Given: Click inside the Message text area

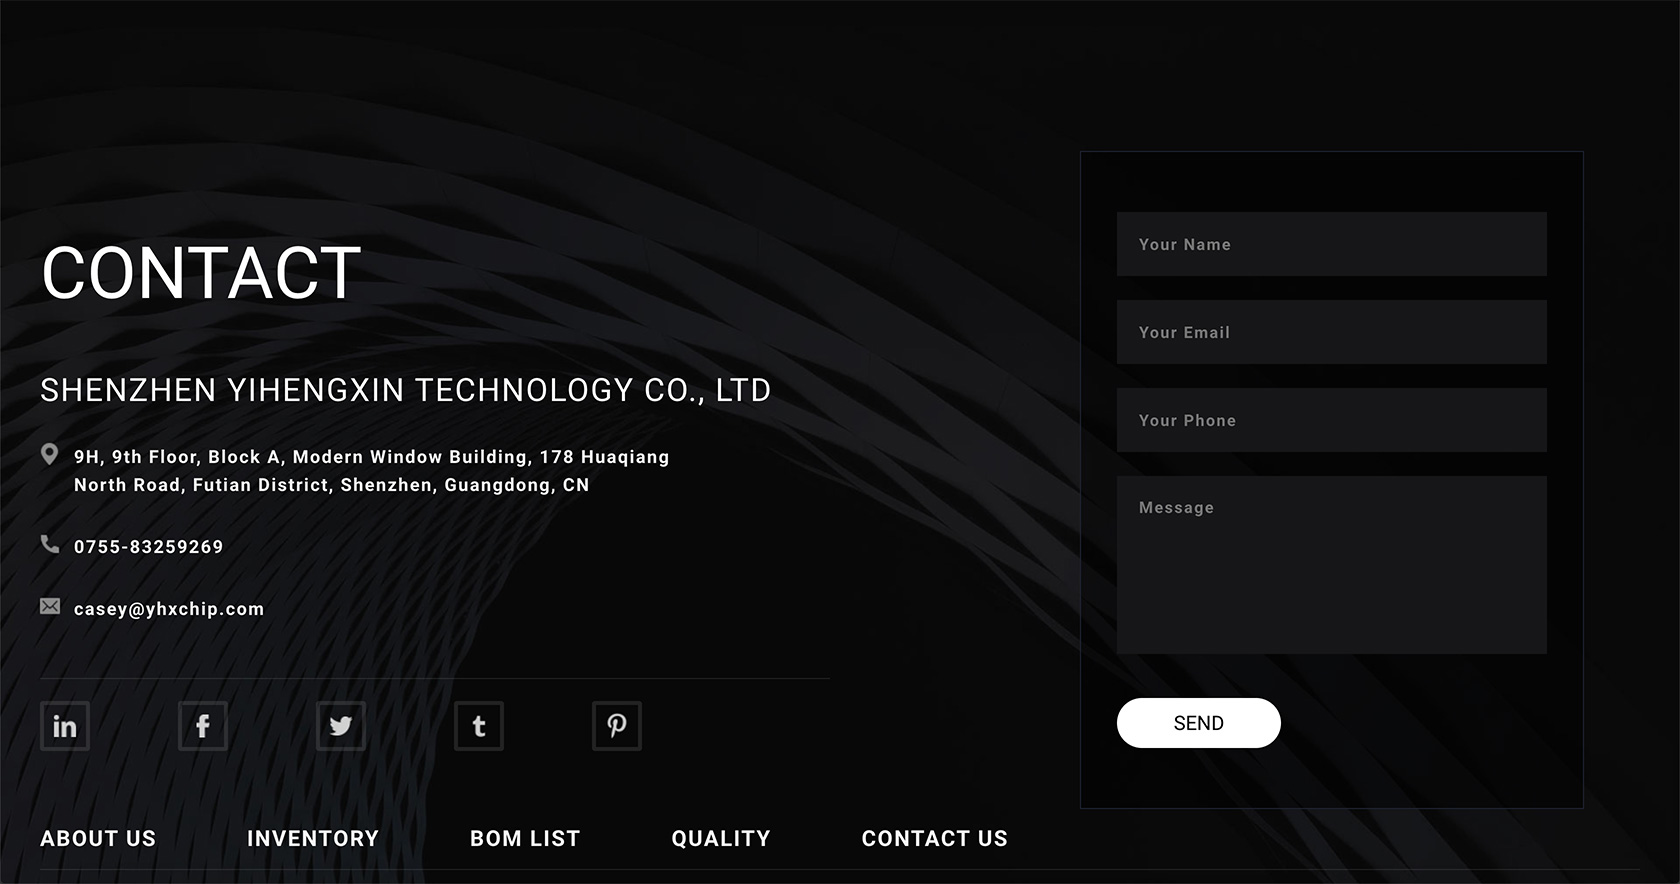Looking at the screenshot, I should tap(1331, 565).
